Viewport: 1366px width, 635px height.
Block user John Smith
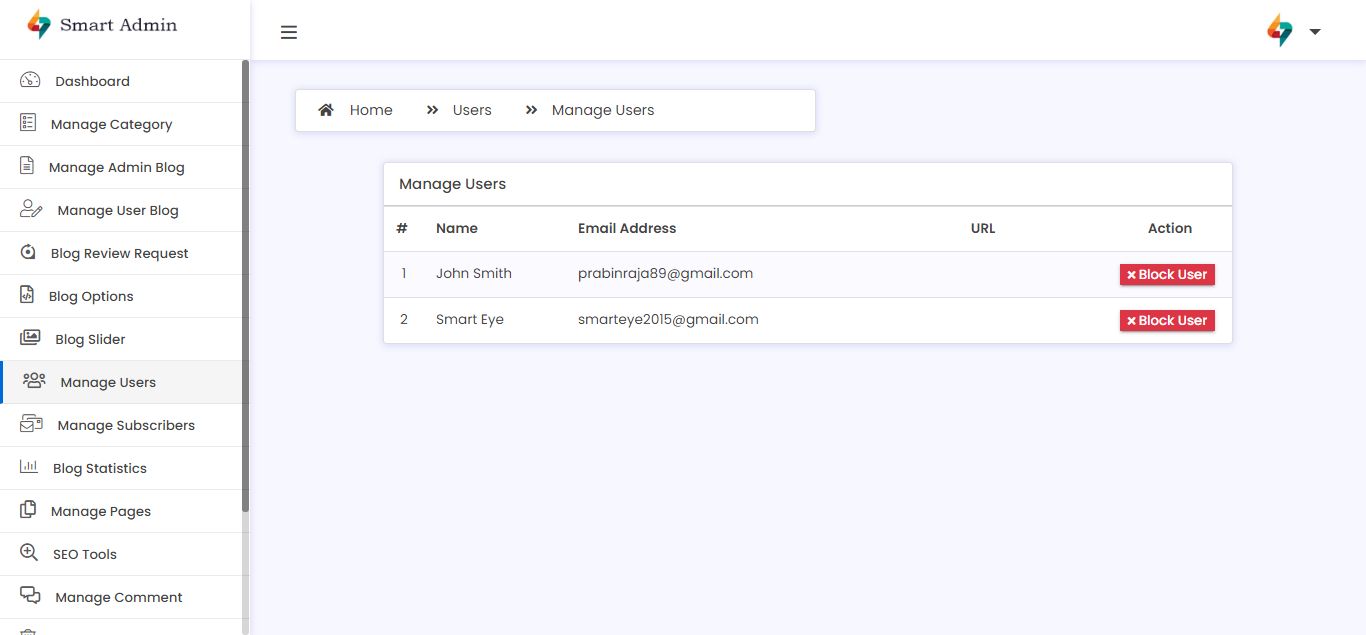click(1167, 275)
